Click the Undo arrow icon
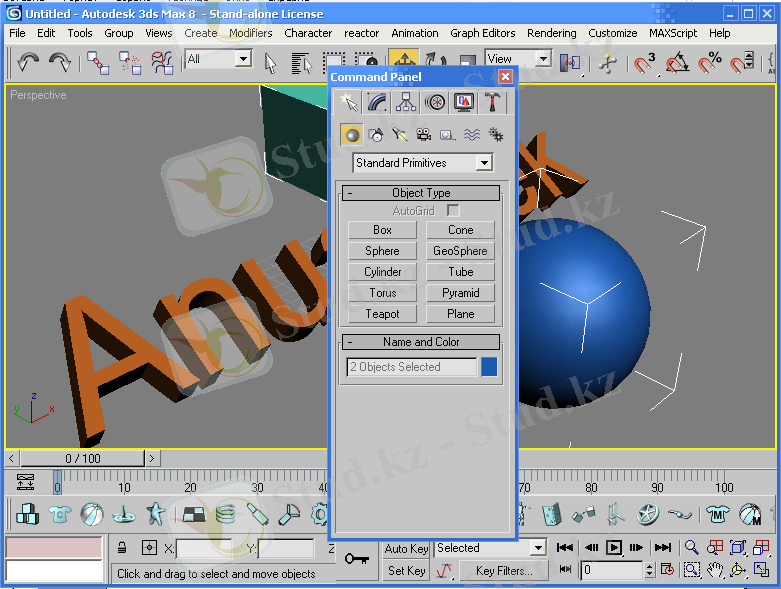This screenshot has width=781, height=589. tap(27, 62)
